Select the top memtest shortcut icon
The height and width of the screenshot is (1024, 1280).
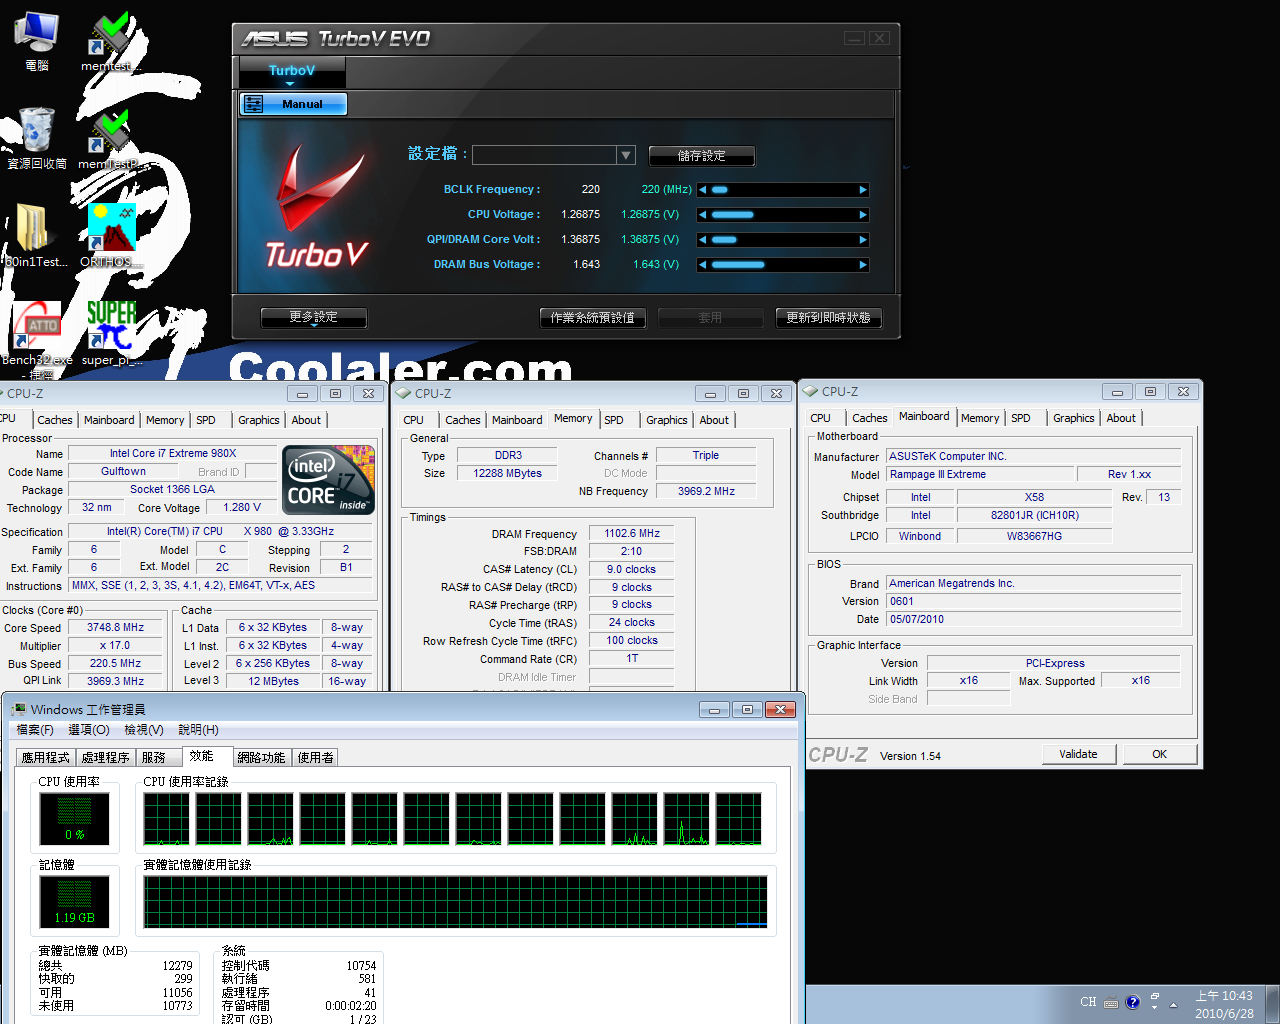point(109,40)
